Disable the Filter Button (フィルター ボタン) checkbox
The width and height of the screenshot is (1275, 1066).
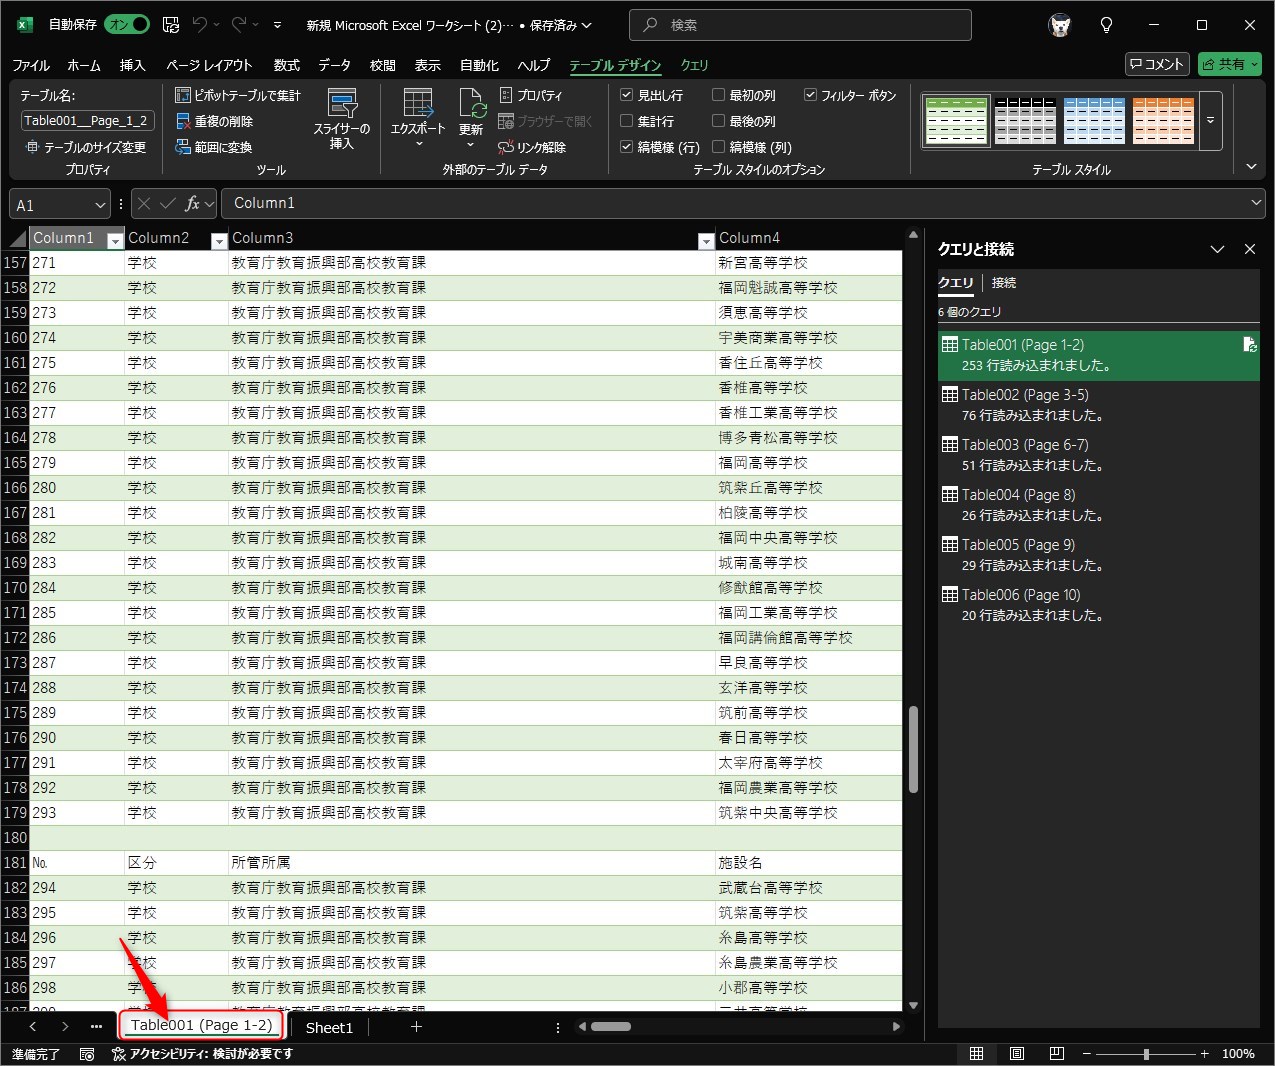(x=811, y=95)
